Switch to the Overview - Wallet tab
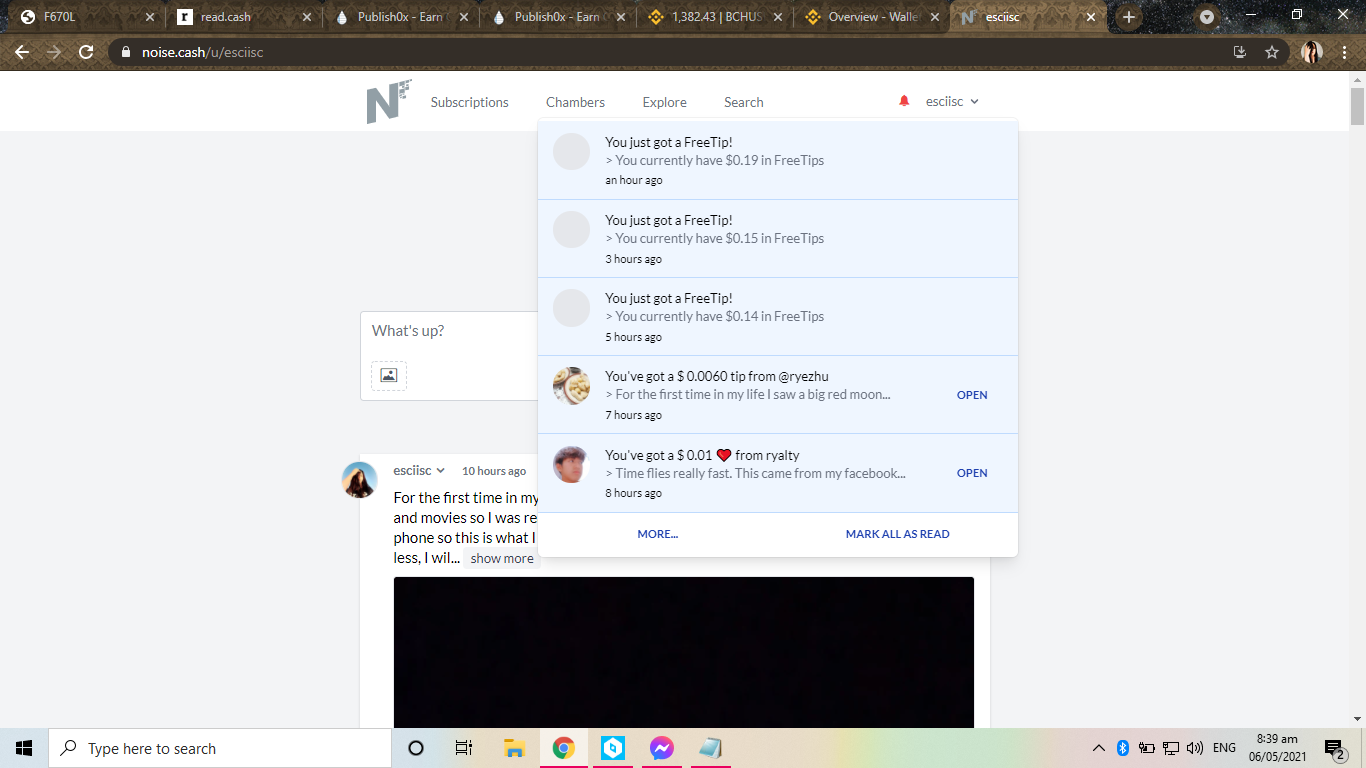This screenshot has width=1366, height=768. 871,17
